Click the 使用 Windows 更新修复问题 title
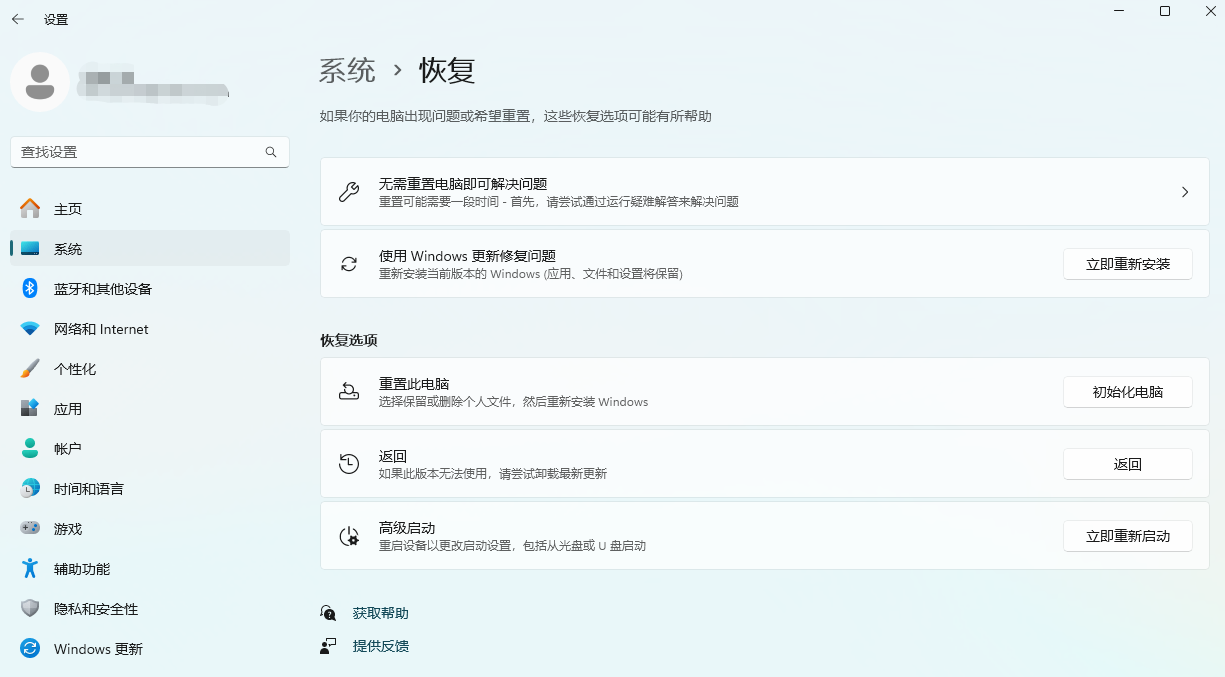Screen dimensions: 1225x677 coord(467,256)
